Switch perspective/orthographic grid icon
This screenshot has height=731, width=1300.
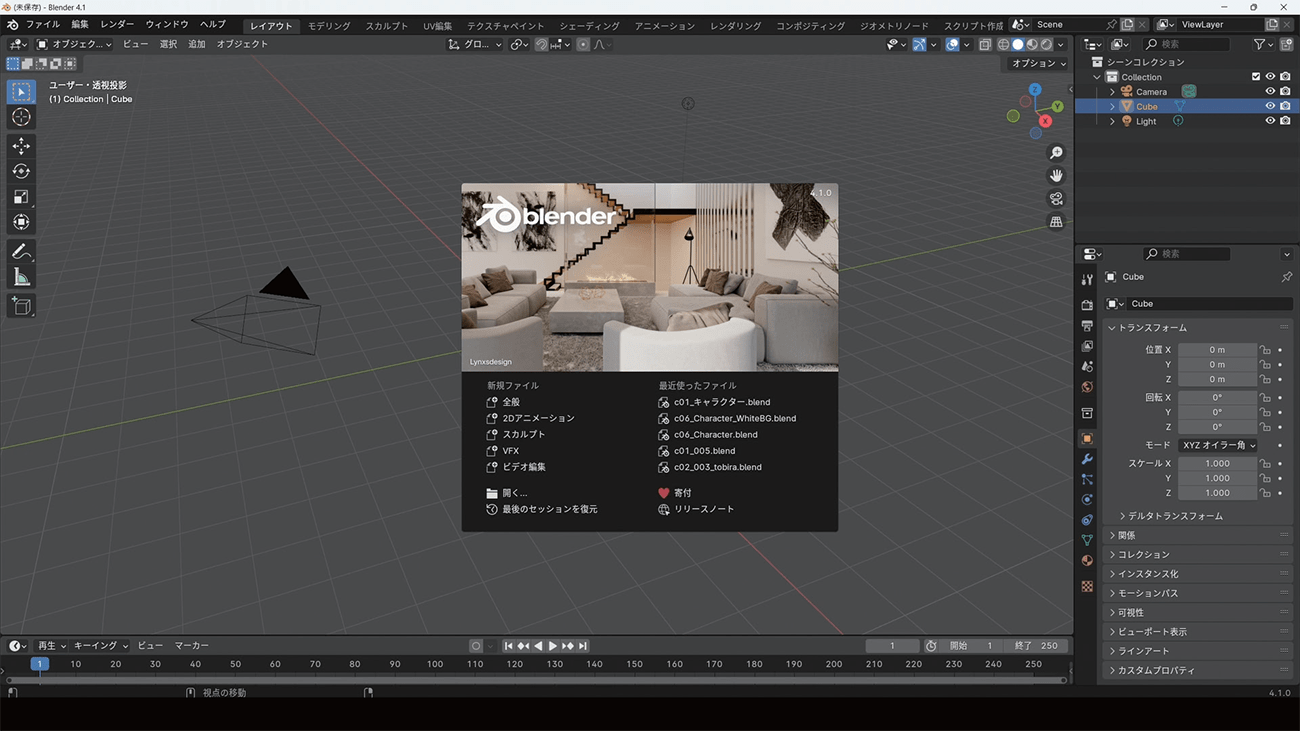tap(1056, 222)
